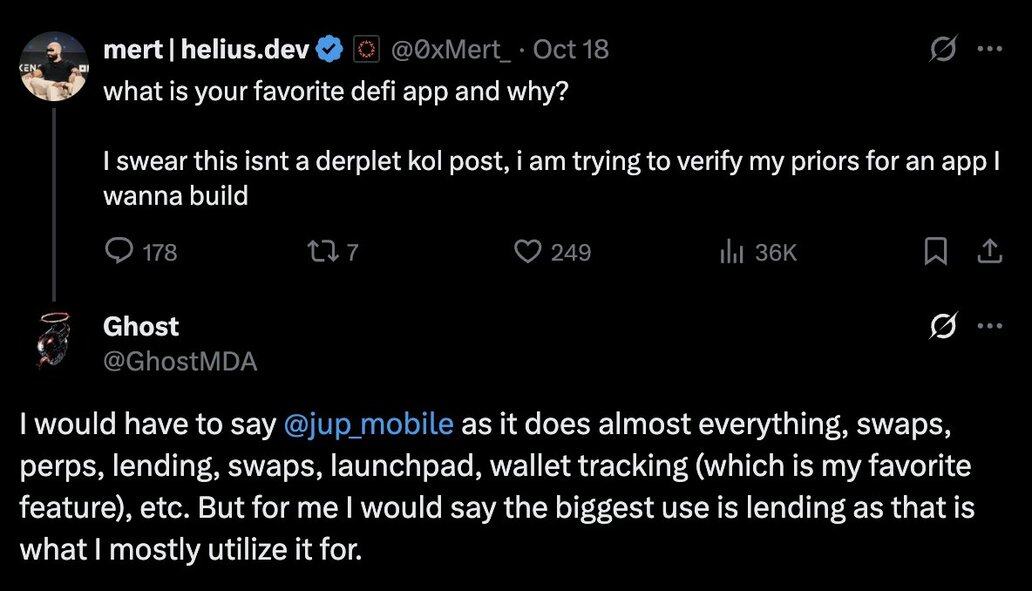Share mert's tweet using the upload icon
This screenshot has width=1032, height=591.
tap(990, 252)
